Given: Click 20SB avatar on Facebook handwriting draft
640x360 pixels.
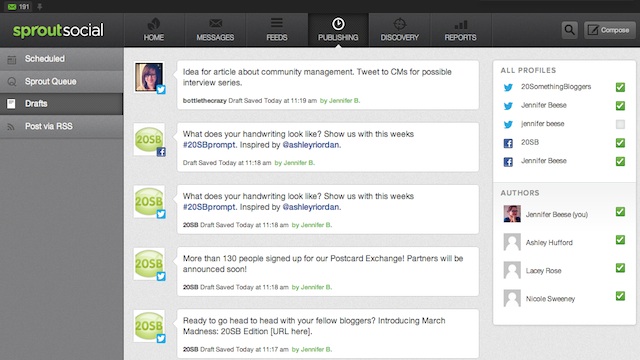Looking at the screenshot, I should 149,139.
